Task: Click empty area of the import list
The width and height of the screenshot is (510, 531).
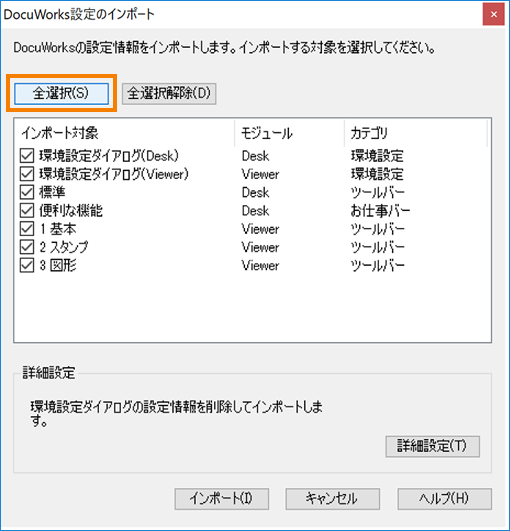Action: click(x=253, y=307)
